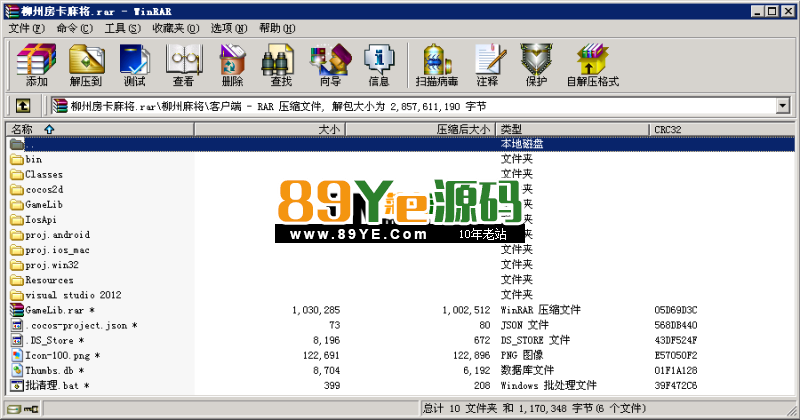Screen dimensions: 800x420
Task: Sort by CRC32 column header
Action: pyautogui.click(x=721, y=129)
